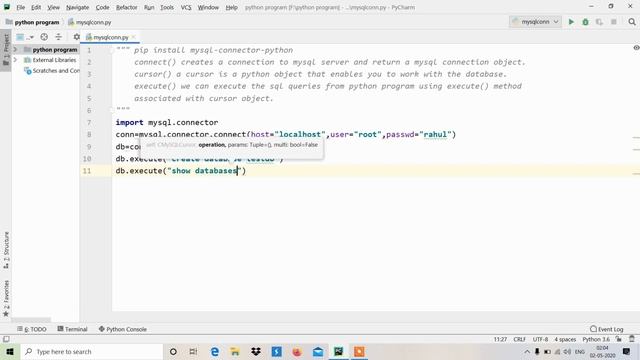Open the Help menu
The height and width of the screenshot is (360, 640).
pos(231,7)
